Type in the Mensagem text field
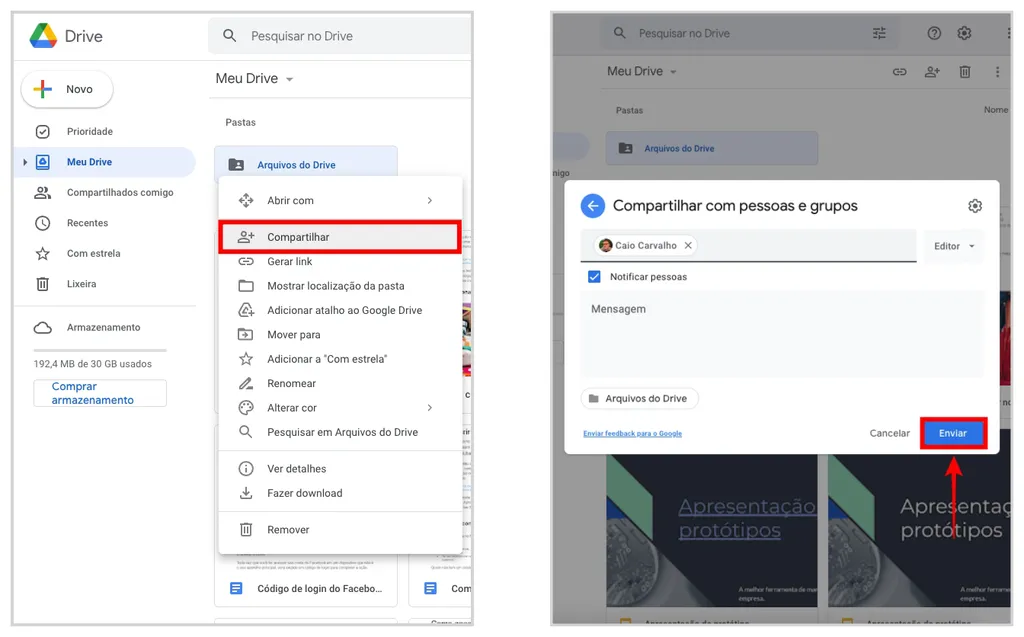This screenshot has height=637, width=1024. [782, 334]
